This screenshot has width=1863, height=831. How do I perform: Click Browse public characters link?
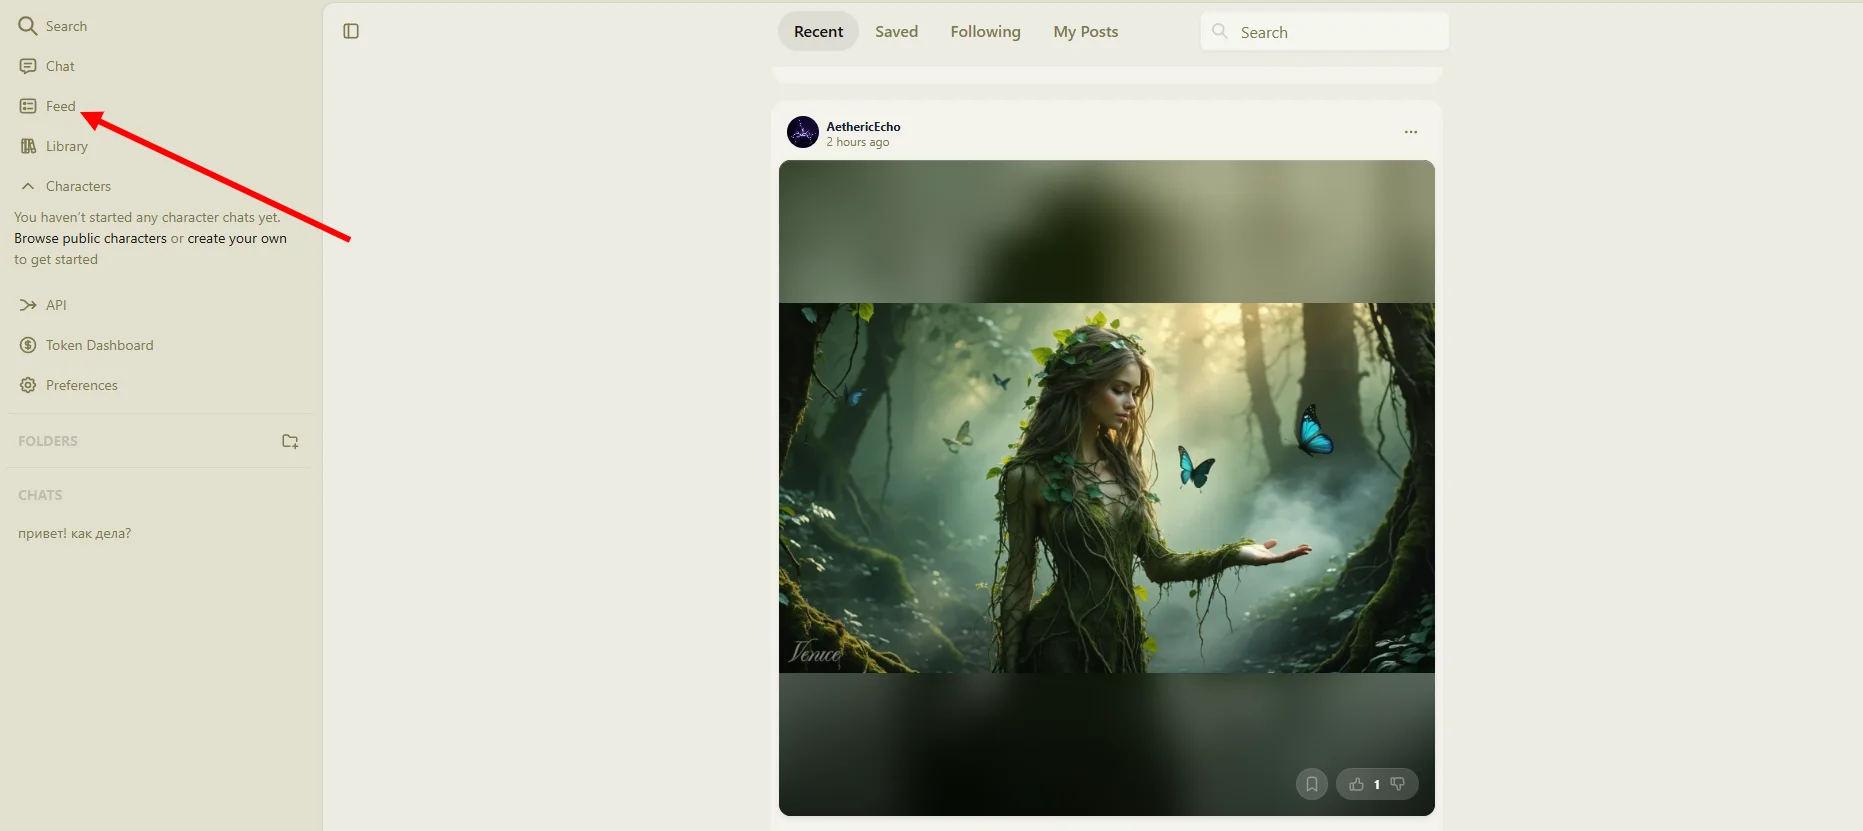click(90, 238)
